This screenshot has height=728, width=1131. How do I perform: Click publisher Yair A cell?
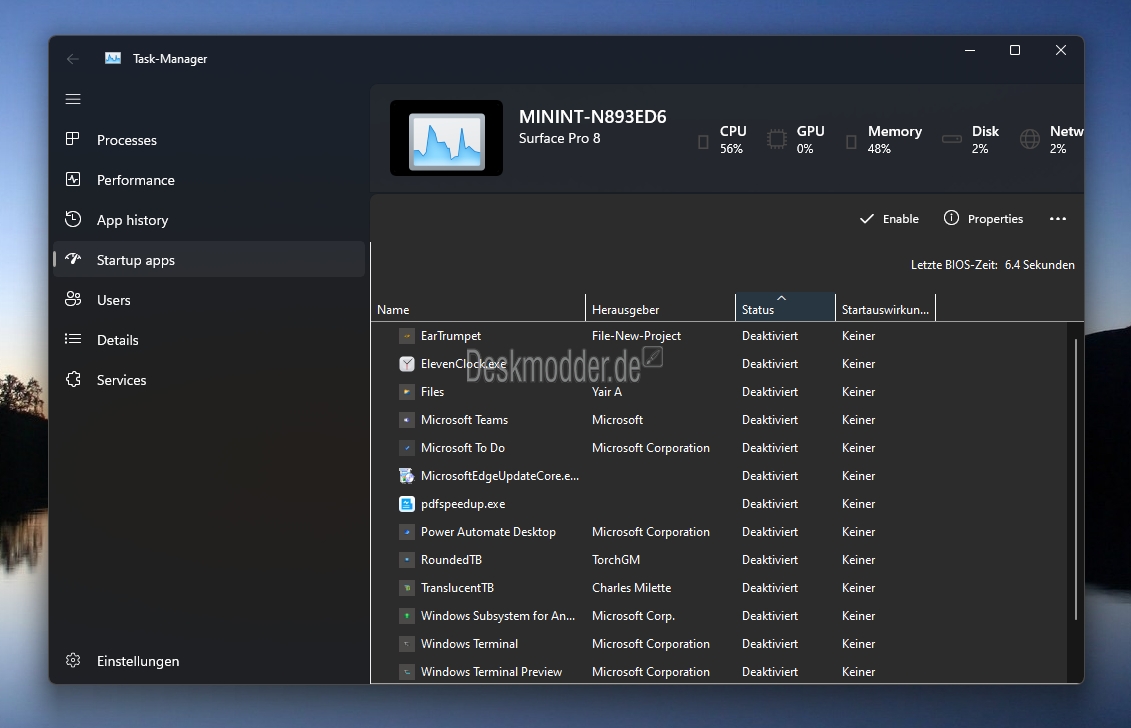click(x=607, y=392)
